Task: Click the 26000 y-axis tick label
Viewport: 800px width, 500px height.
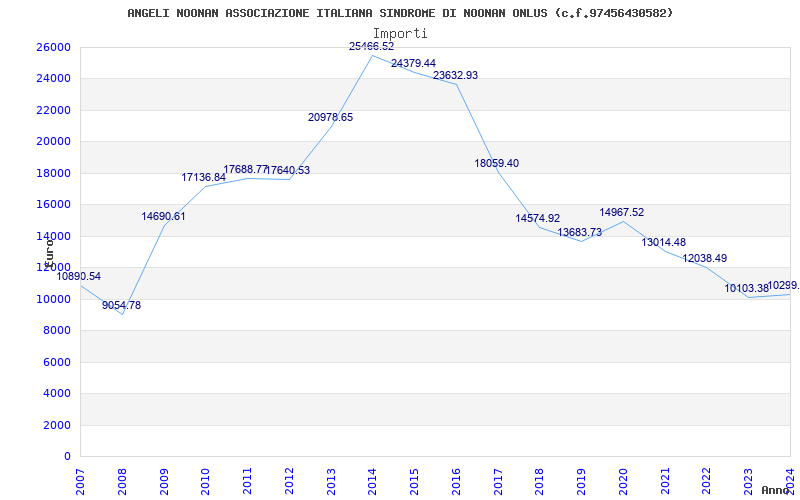Action: point(53,47)
